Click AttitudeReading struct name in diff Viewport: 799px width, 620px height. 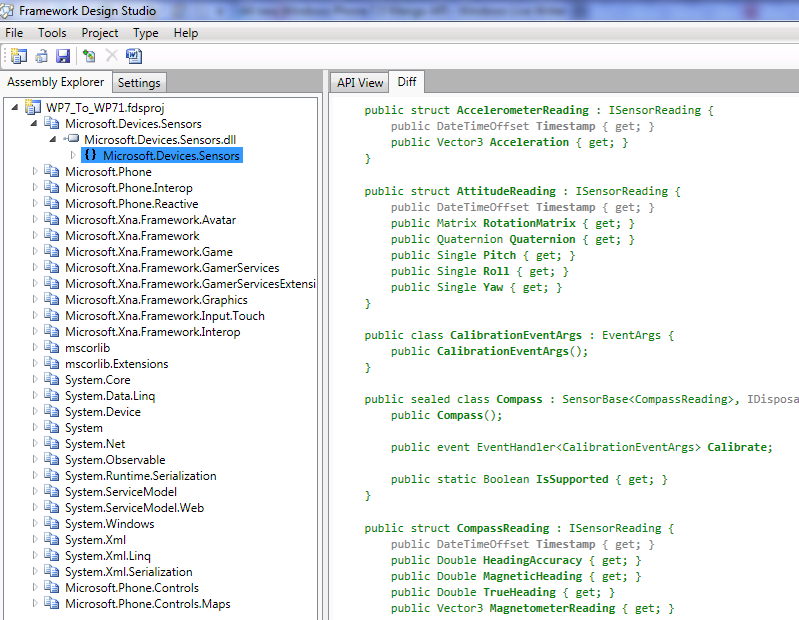click(x=506, y=191)
